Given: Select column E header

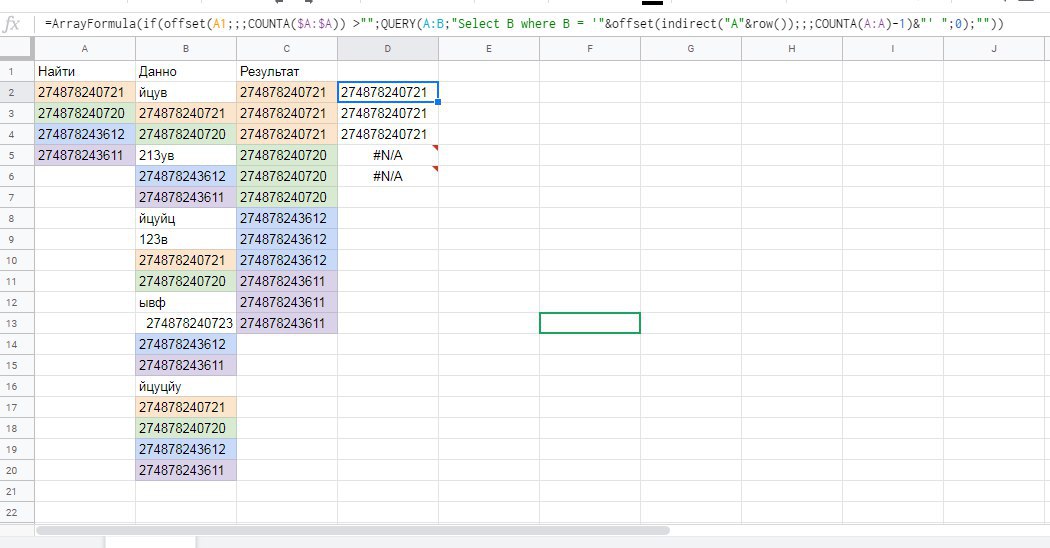Looking at the screenshot, I should point(489,49).
